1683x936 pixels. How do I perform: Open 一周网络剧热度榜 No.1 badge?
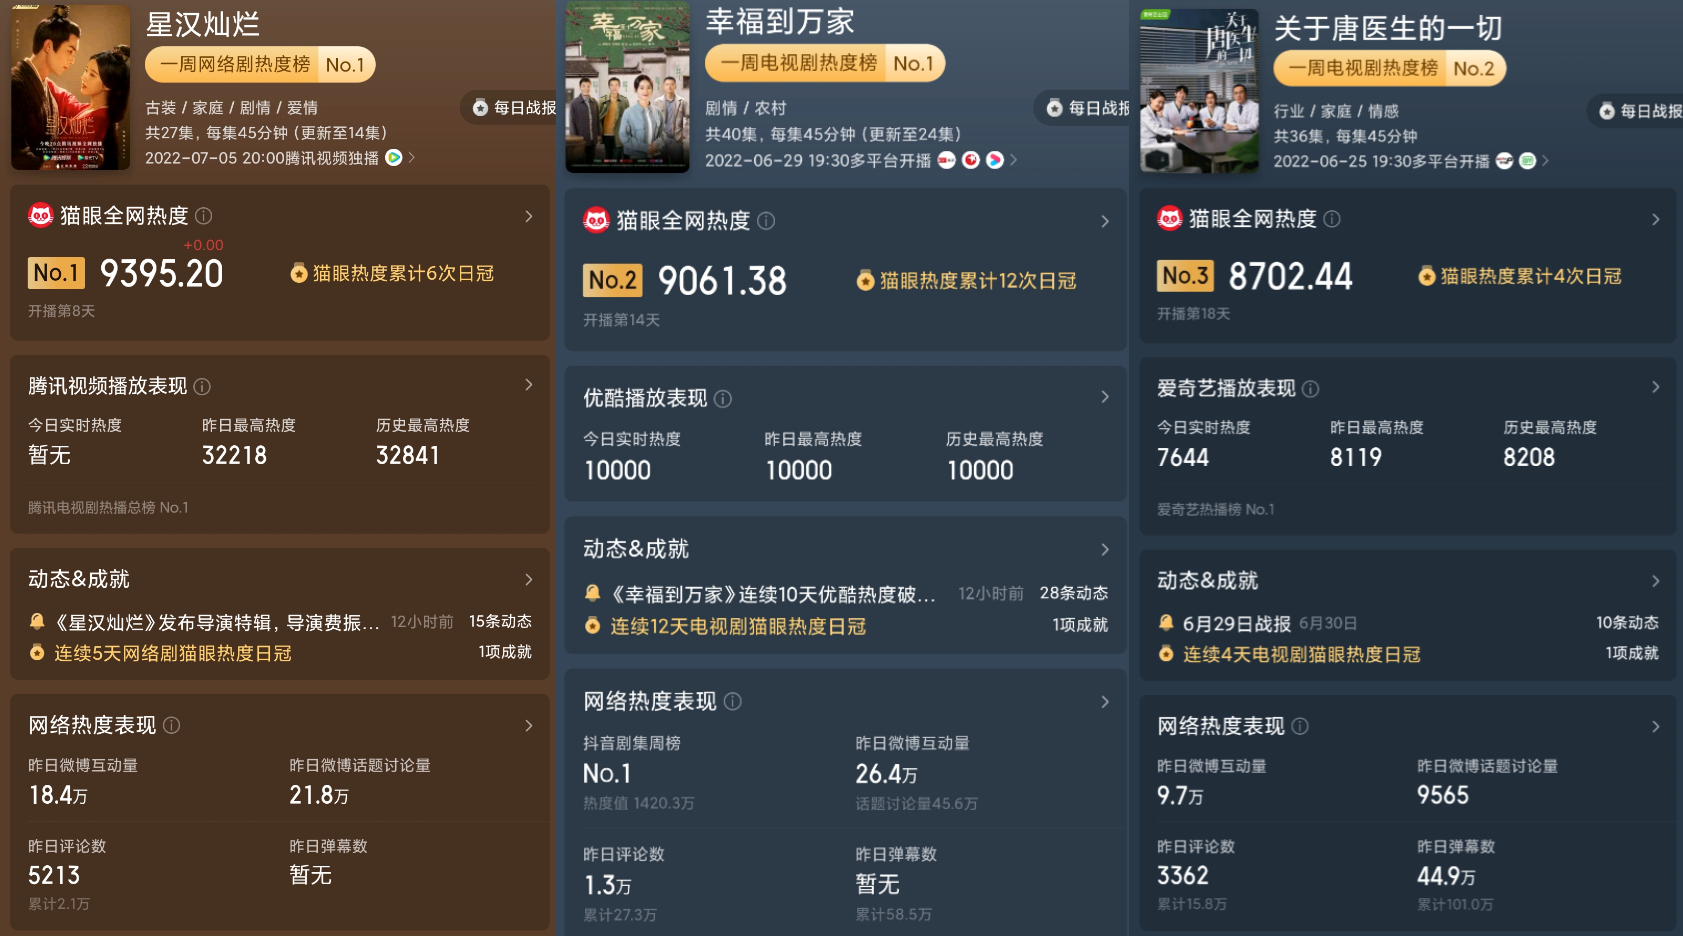click(x=260, y=65)
